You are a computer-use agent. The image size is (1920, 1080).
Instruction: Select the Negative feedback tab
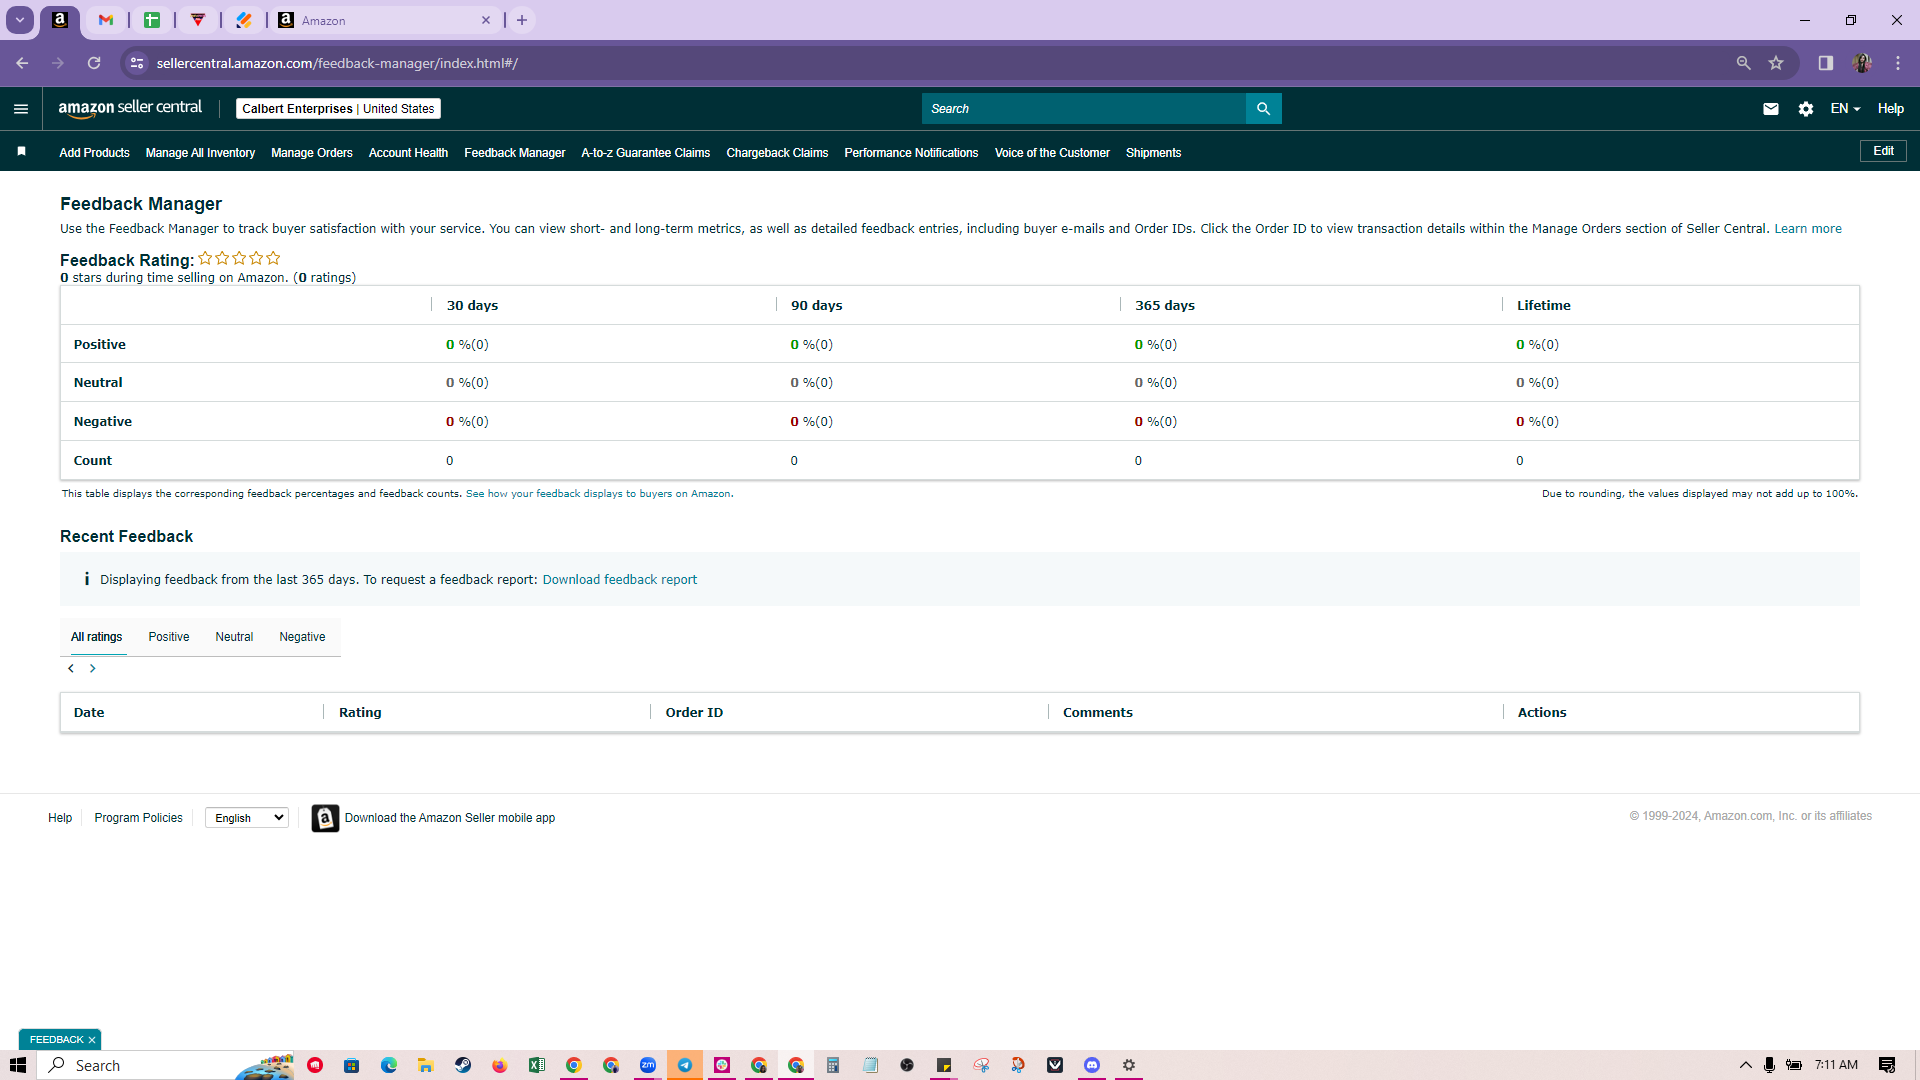302,637
